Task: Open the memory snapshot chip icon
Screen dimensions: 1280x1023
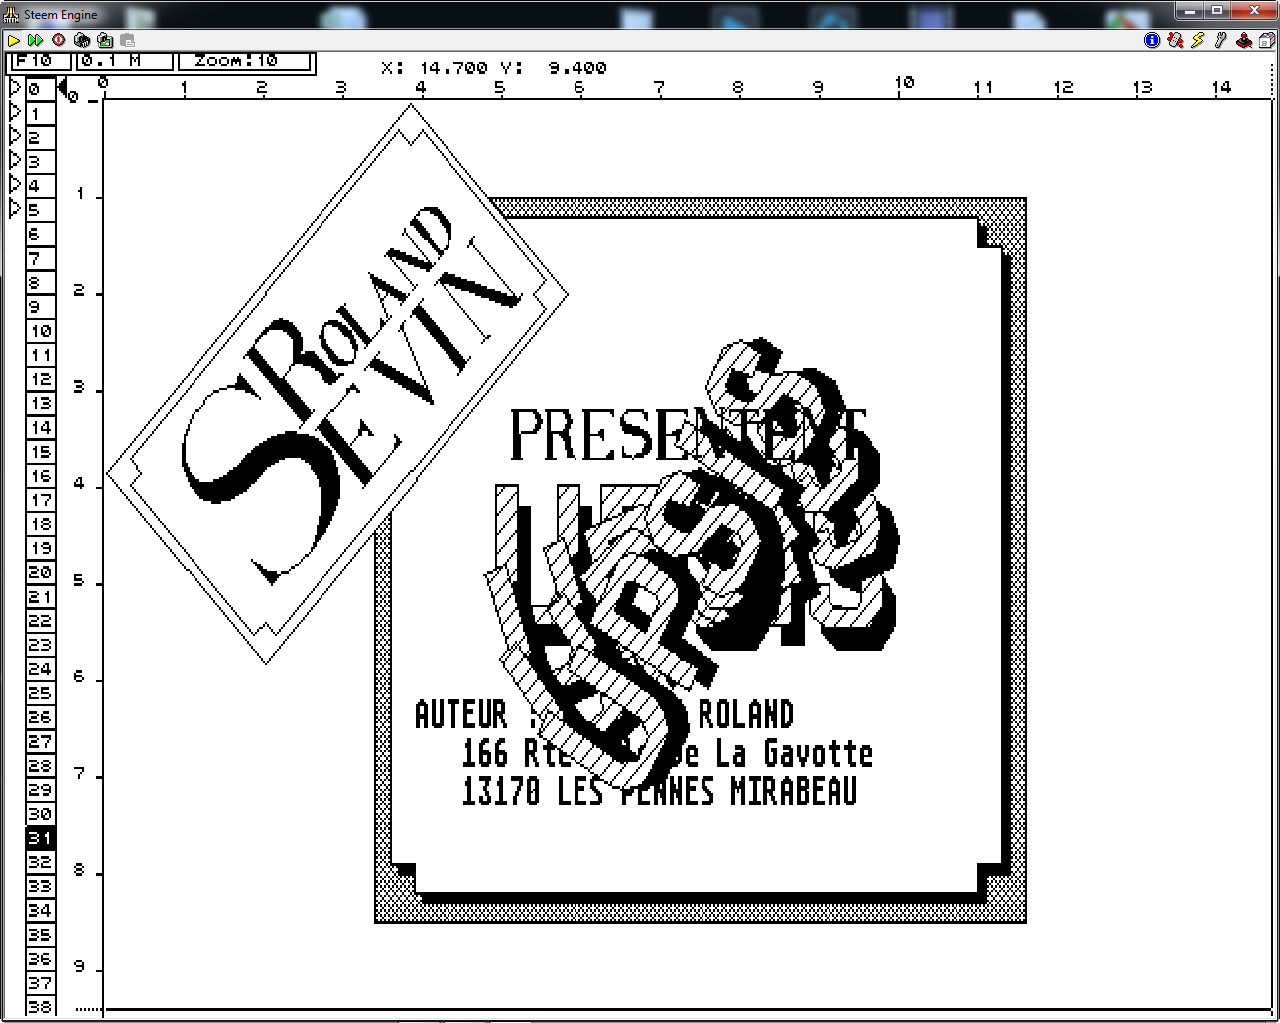Action: click(82, 40)
